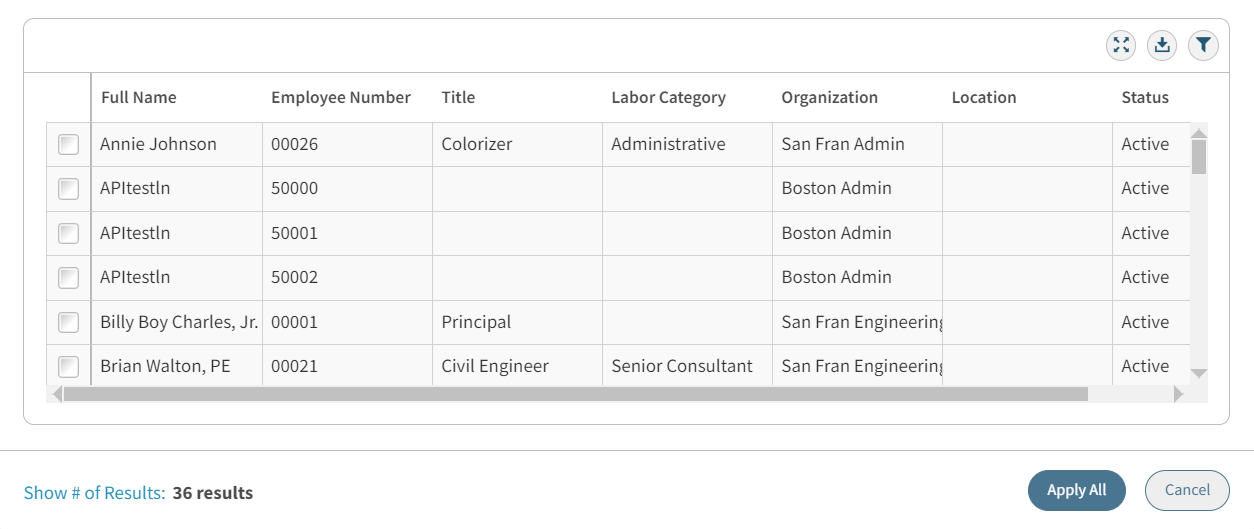Click the Labor Category column header

668,98
